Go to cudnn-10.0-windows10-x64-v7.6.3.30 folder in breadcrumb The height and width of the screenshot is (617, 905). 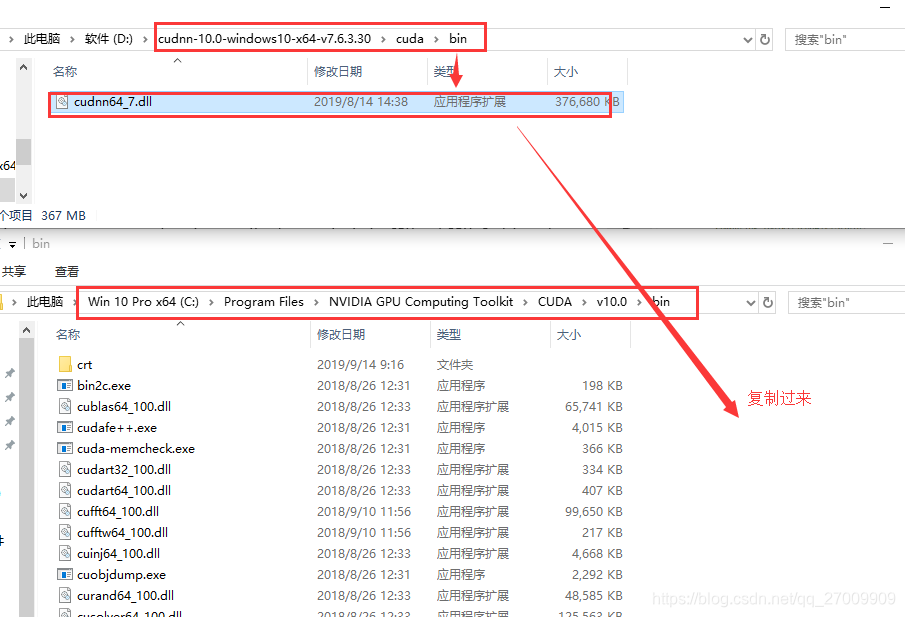[x=264, y=39]
